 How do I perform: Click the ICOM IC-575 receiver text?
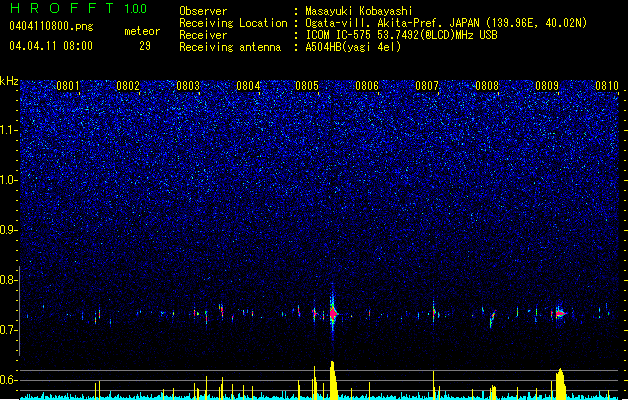pyautogui.click(x=401, y=35)
